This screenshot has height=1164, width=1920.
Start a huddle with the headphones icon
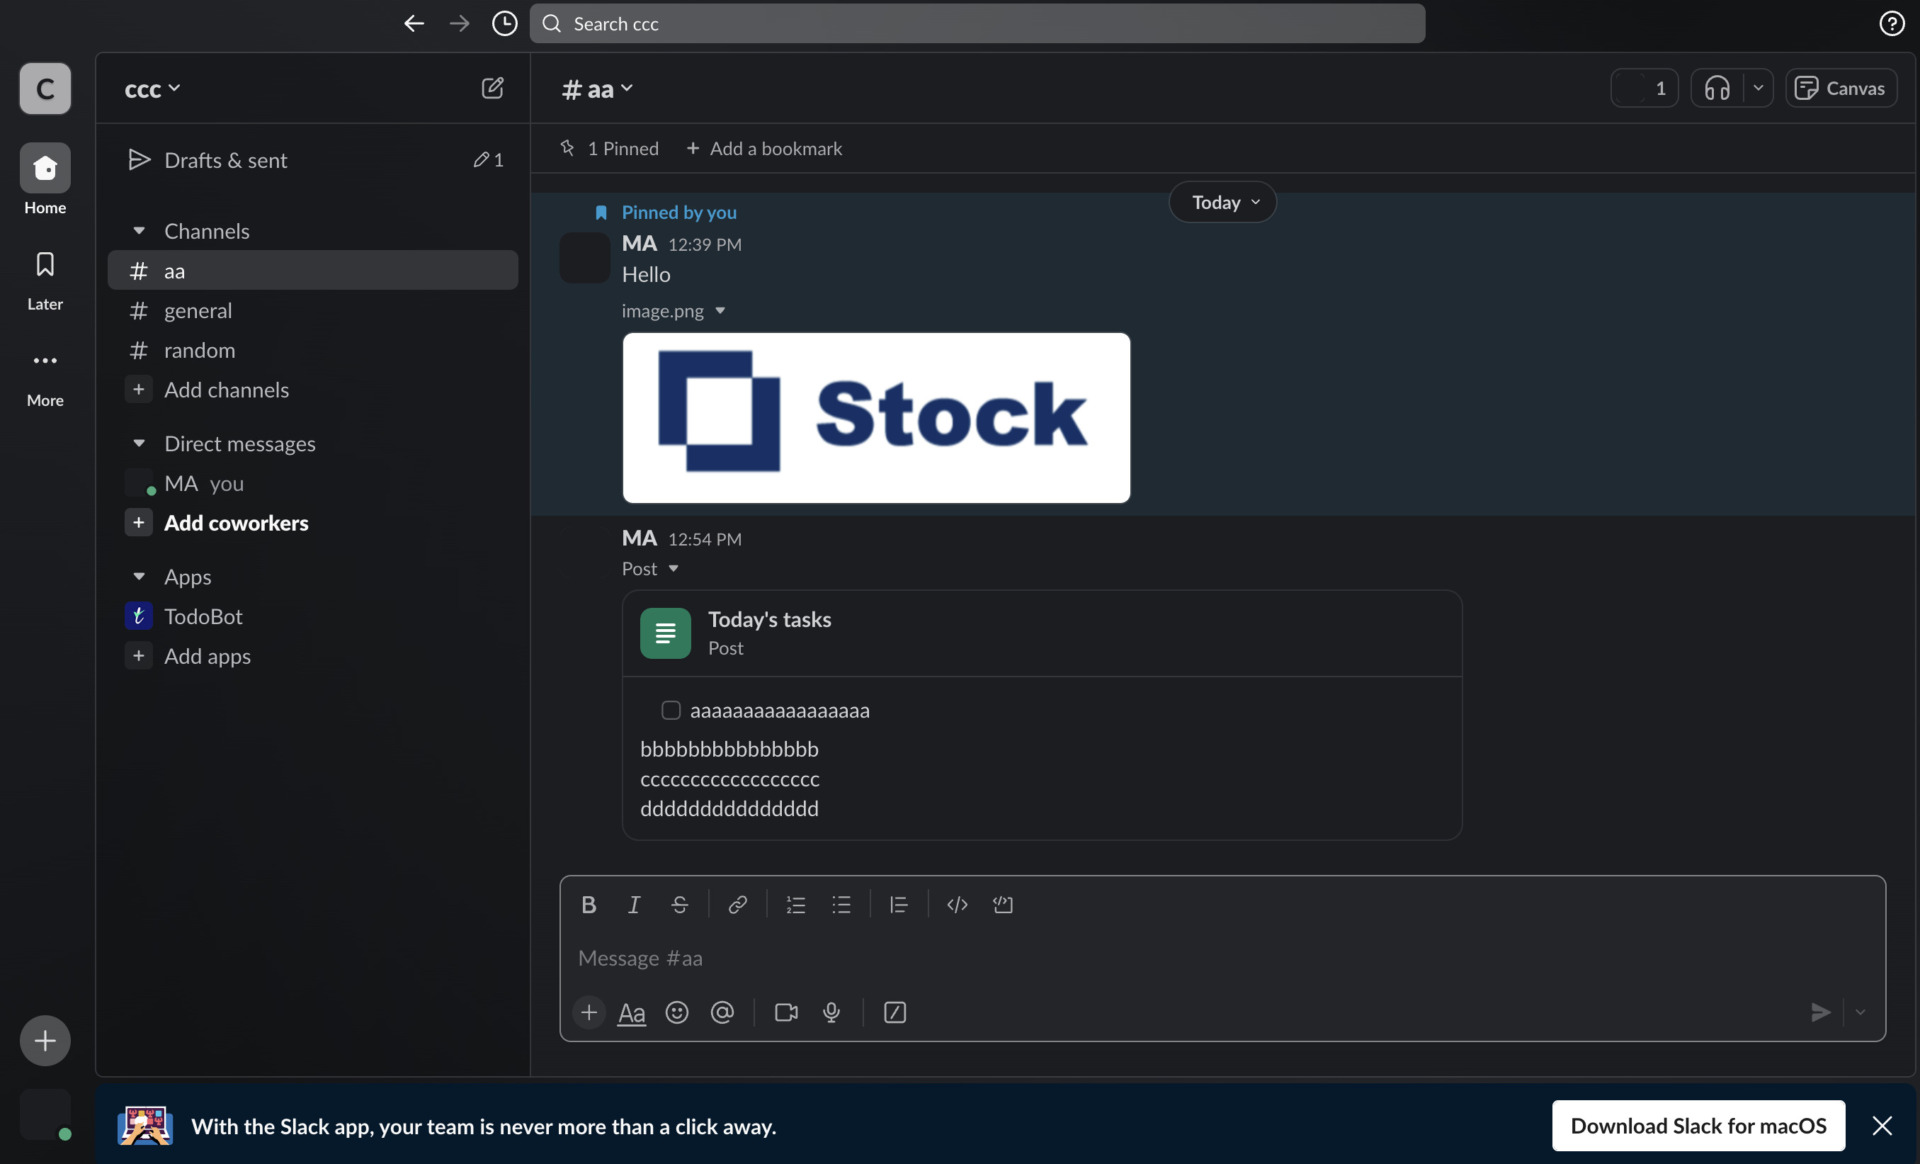(1716, 88)
